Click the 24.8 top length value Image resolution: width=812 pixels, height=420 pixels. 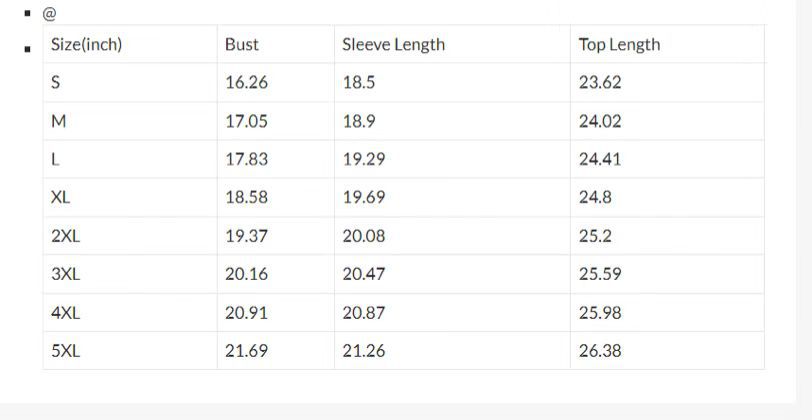595,198
